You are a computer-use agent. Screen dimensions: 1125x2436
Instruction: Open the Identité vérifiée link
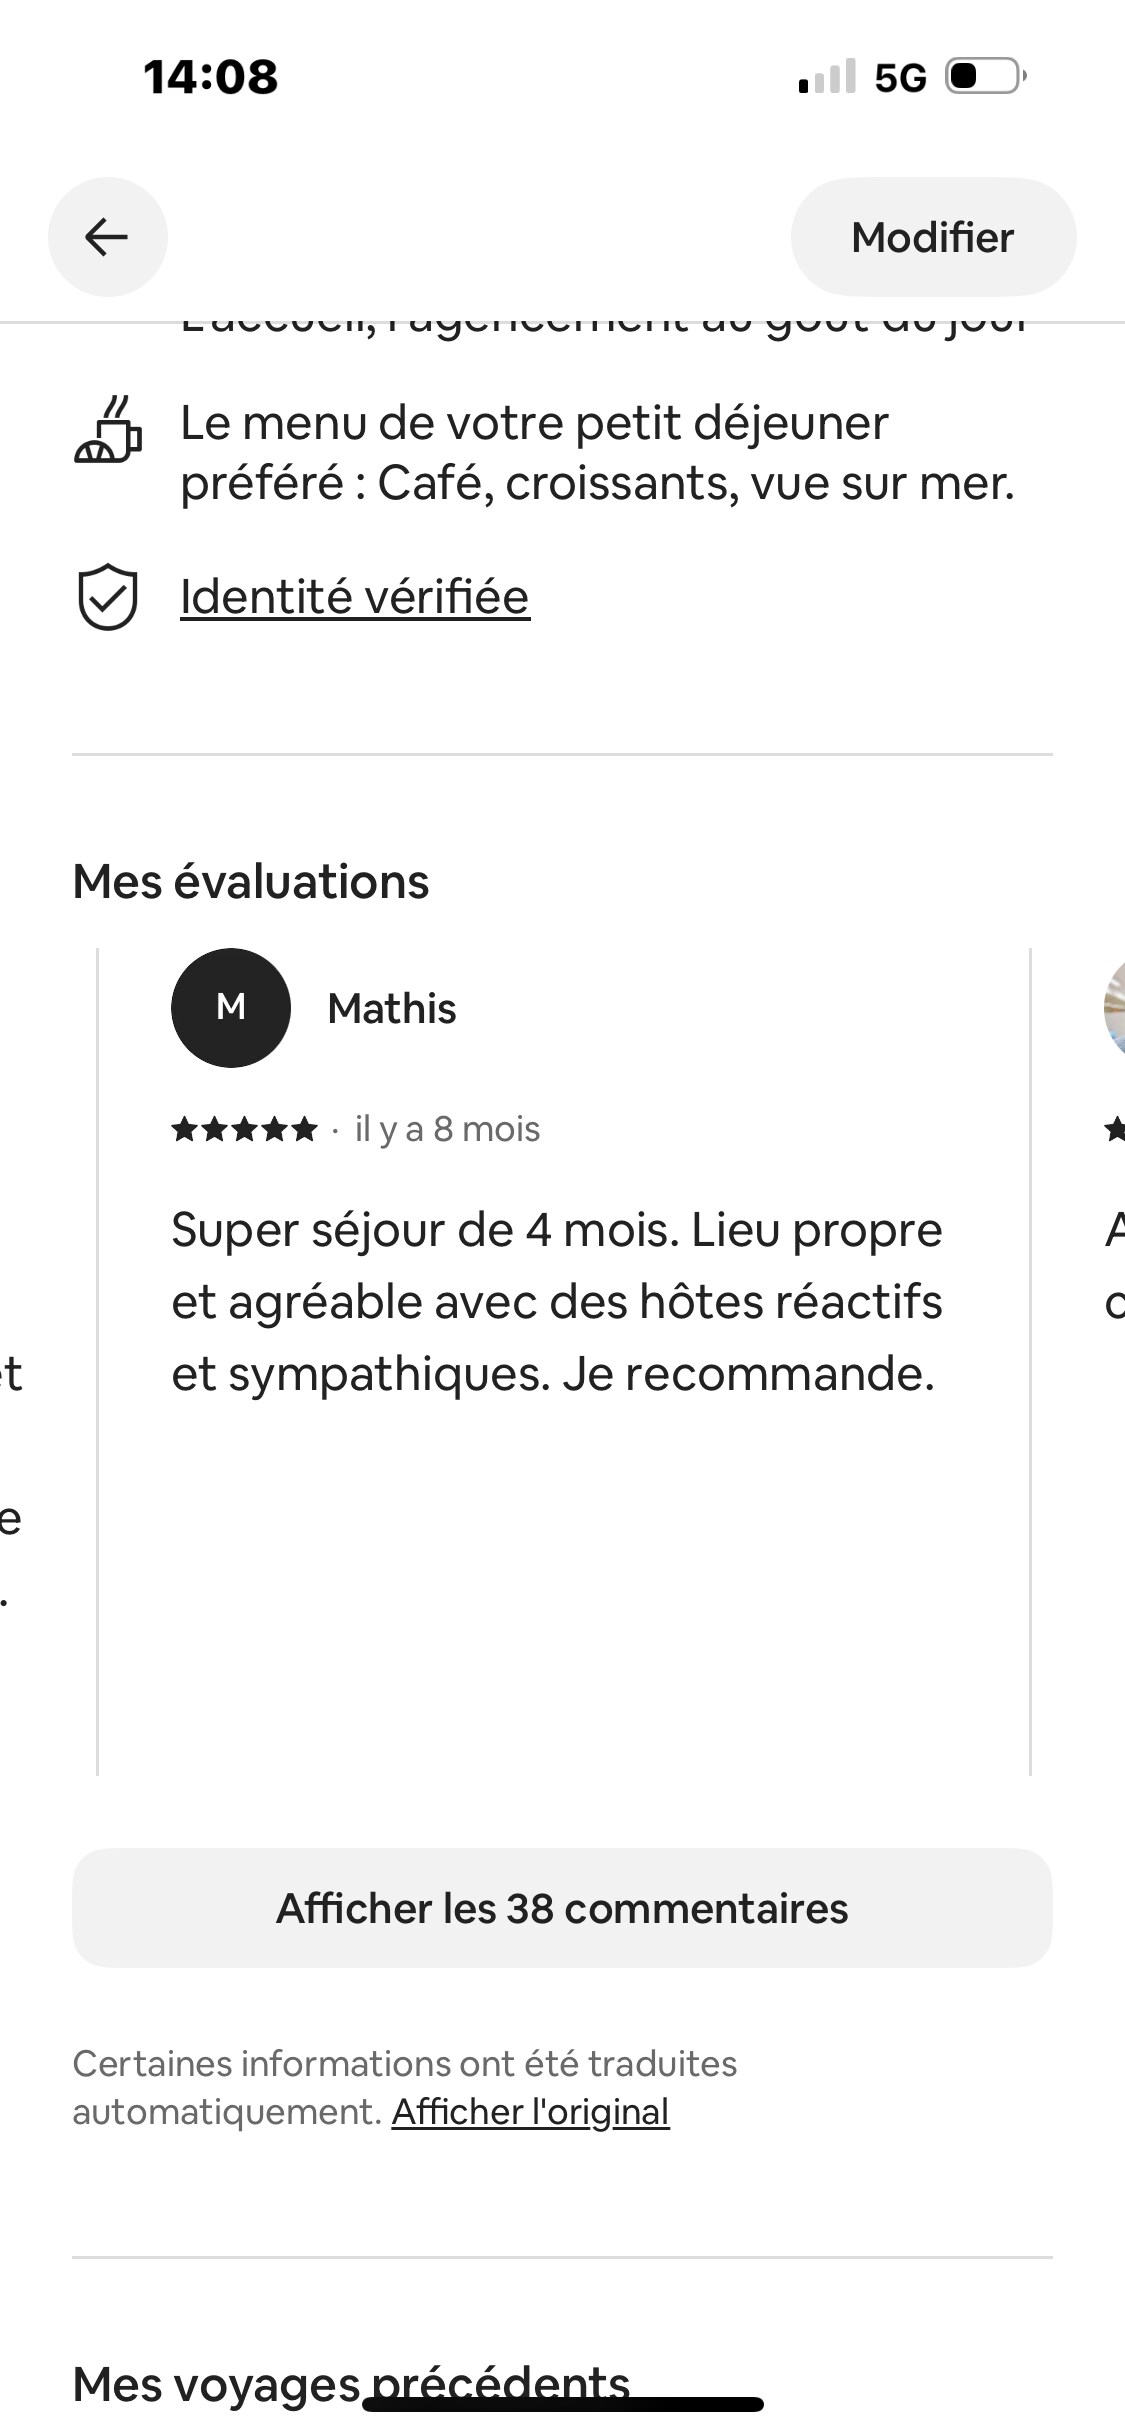(x=355, y=597)
